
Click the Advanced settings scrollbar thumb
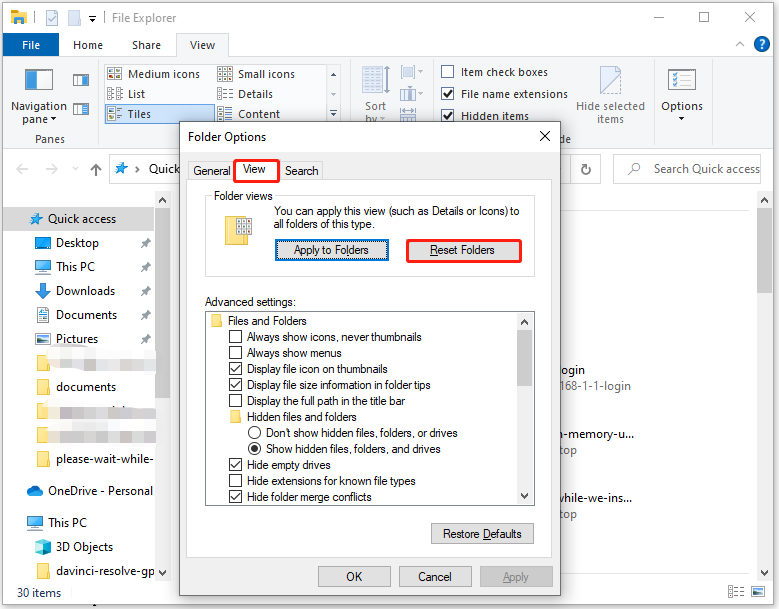click(x=524, y=358)
